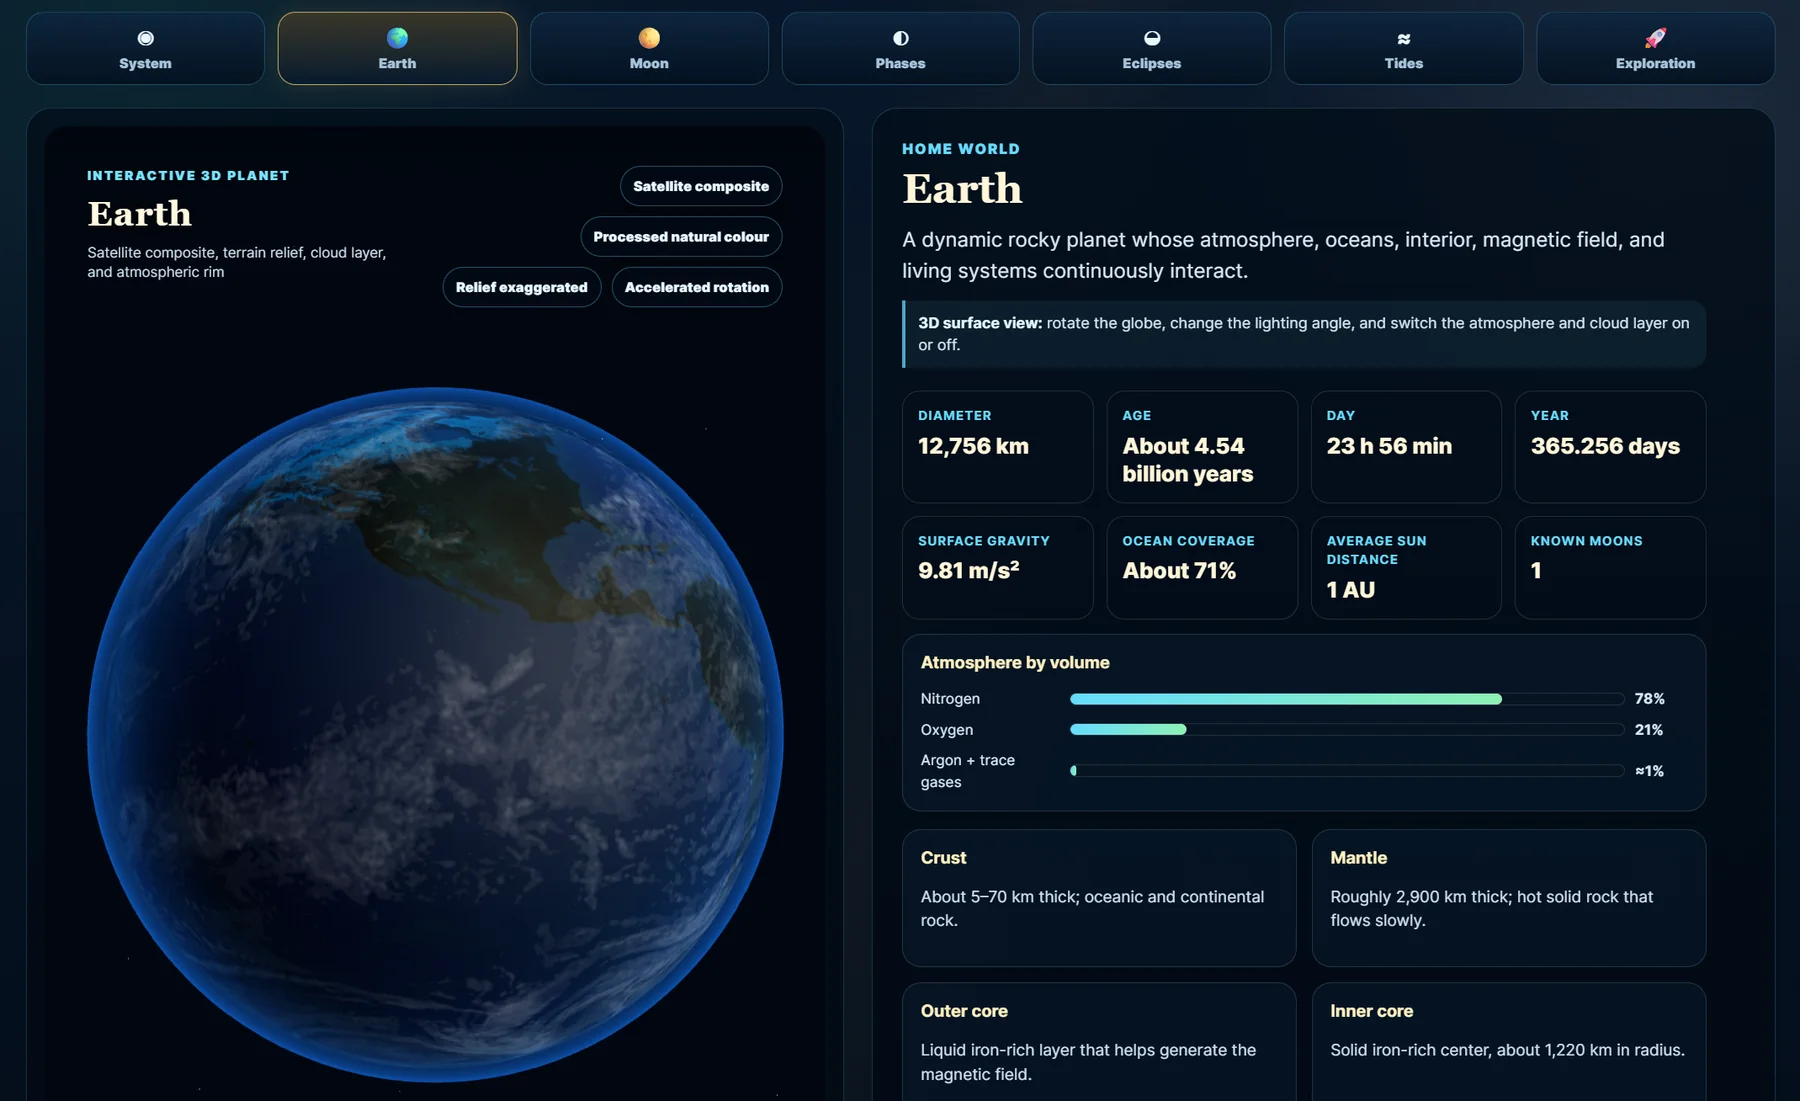Click the 'Oxygen' label
The image size is (1800, 1101).
pyautogui.click(x=947, y=730)
